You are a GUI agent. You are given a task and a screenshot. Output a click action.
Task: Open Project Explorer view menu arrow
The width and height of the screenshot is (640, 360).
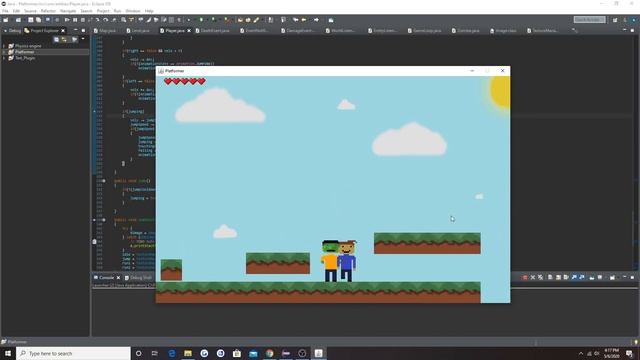[x=83, y=39]
